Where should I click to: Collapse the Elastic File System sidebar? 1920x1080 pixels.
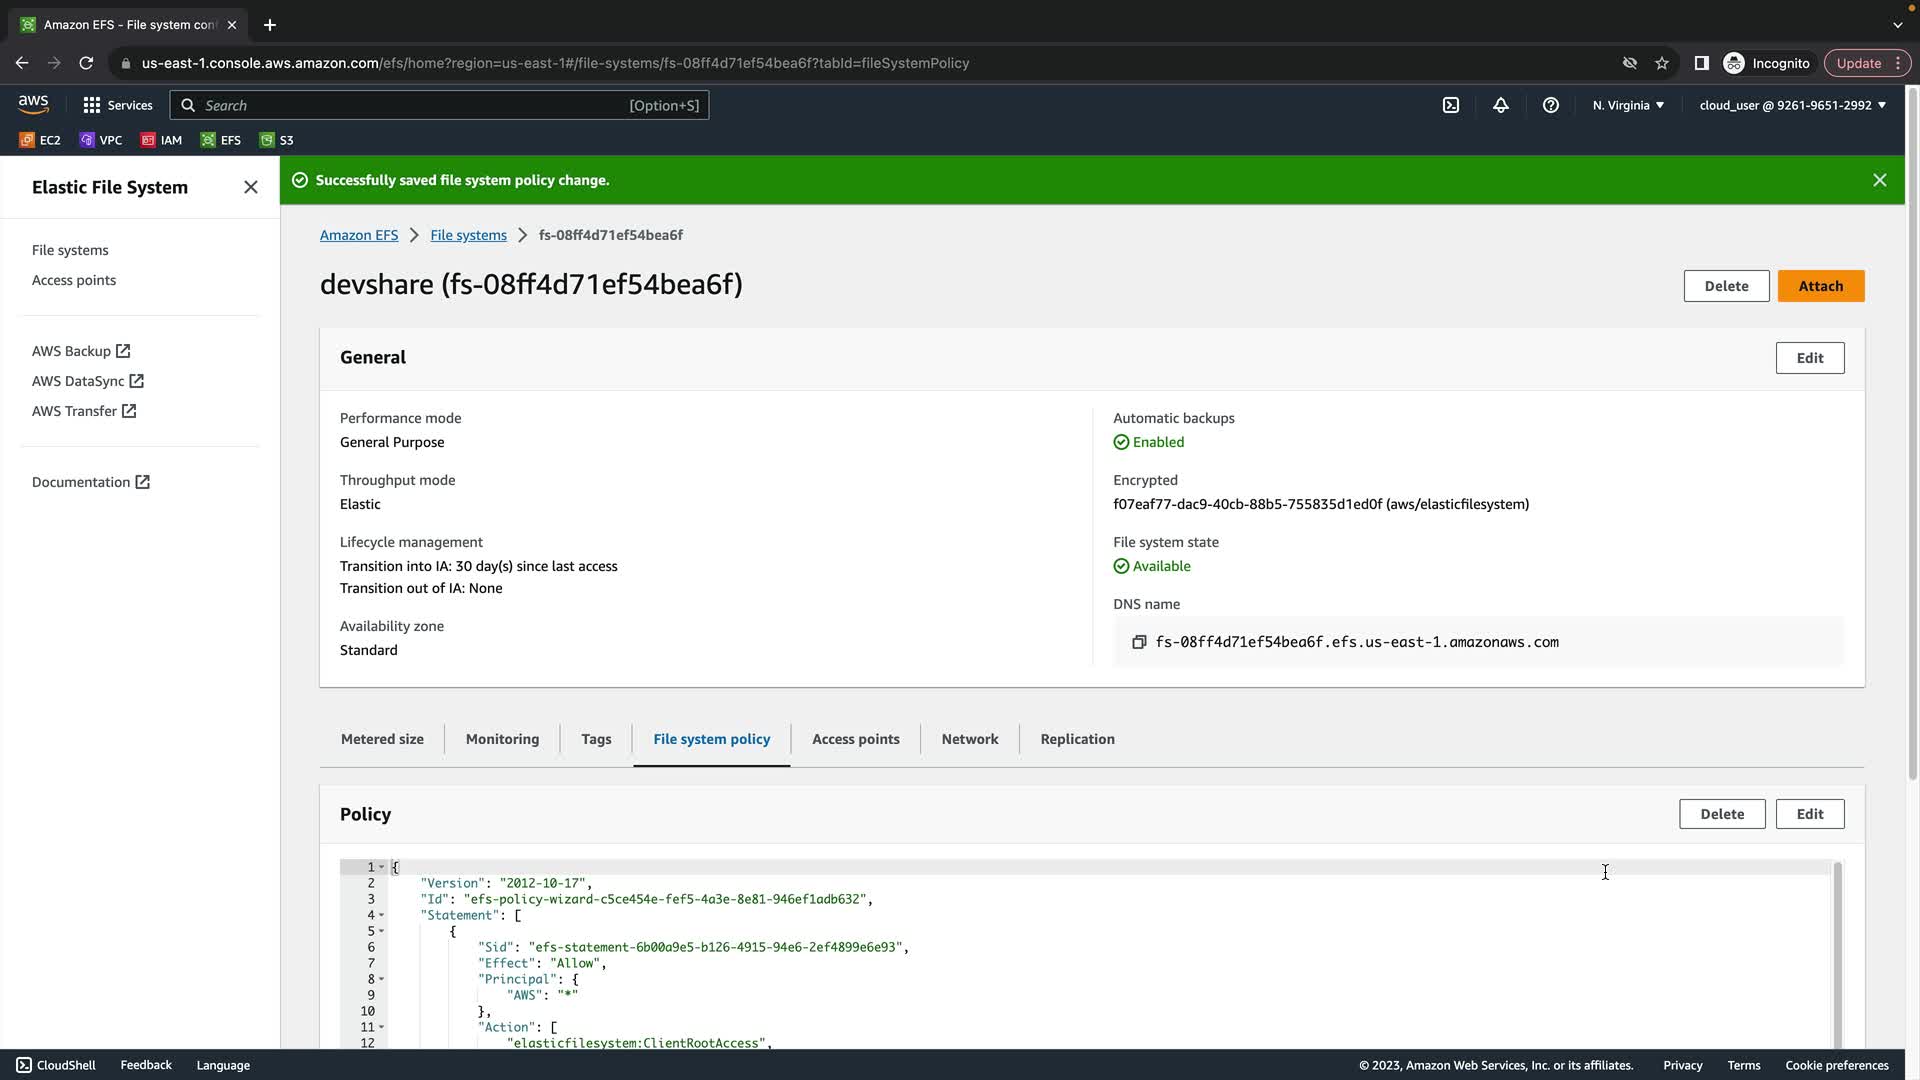[x=251, y=187]
